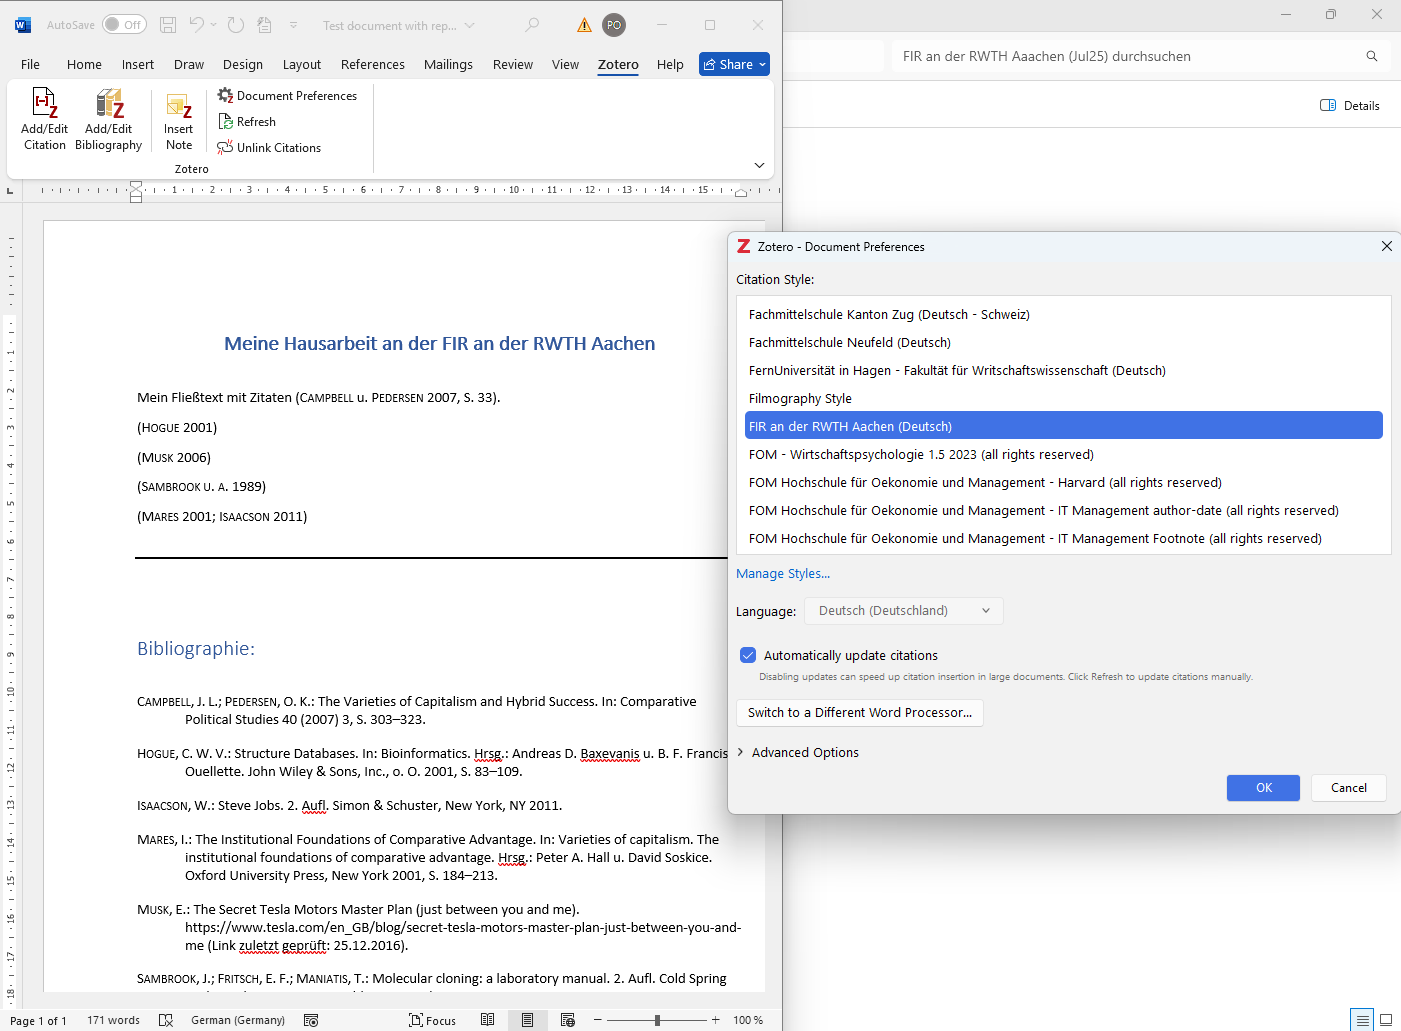Open the File menu
The width and height of the screenshot is (1401, 1031).
pos(30,64)
